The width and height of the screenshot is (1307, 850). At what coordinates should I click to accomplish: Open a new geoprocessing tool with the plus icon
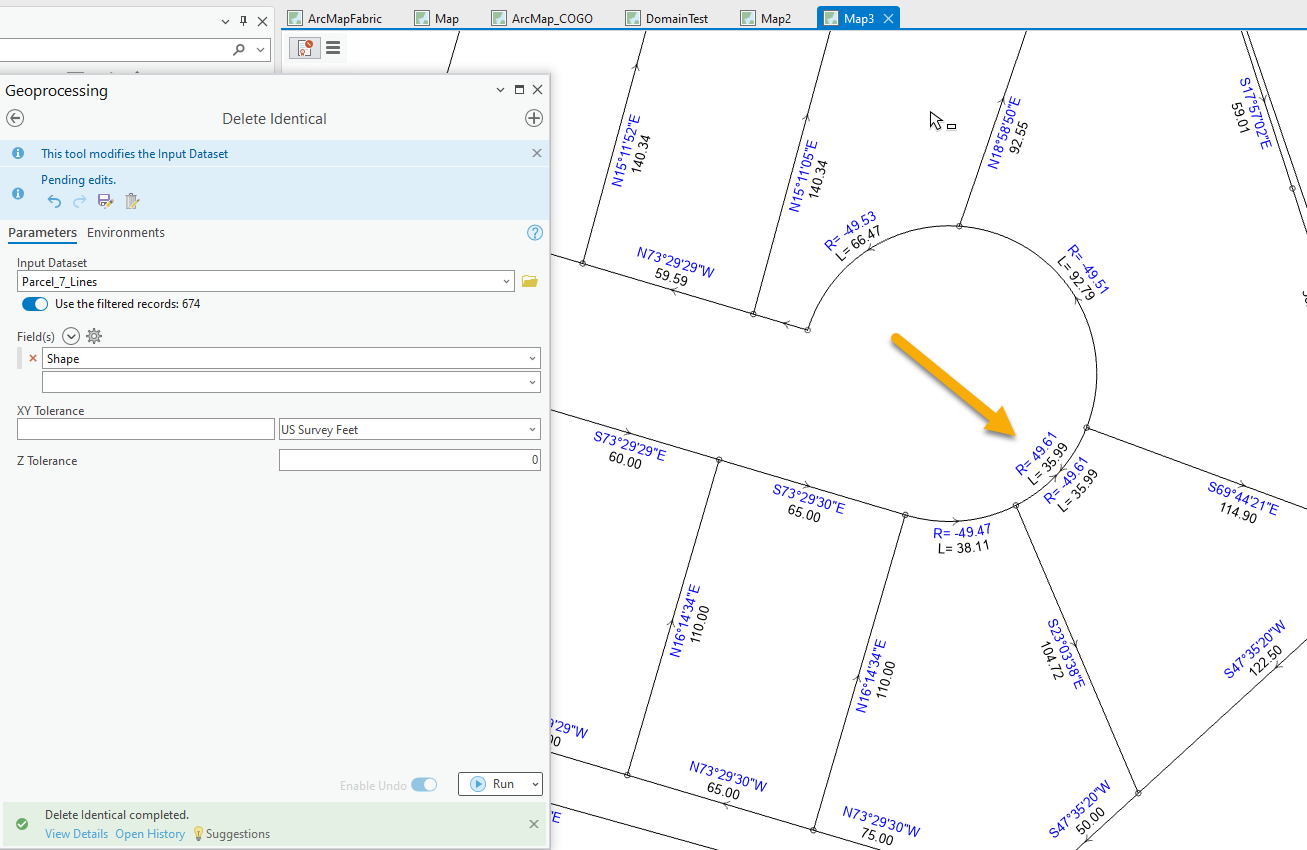point(534,118)
